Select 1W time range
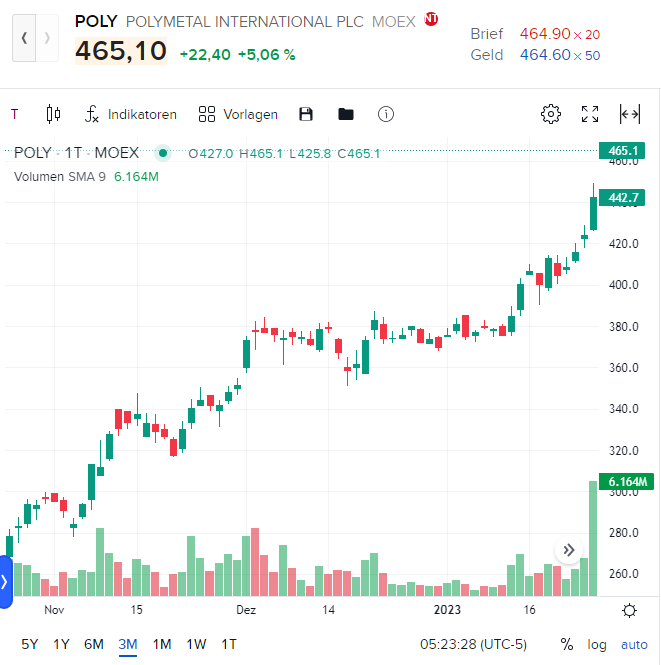Viewport: 661px width, 665px height. [x=196, y=644]
